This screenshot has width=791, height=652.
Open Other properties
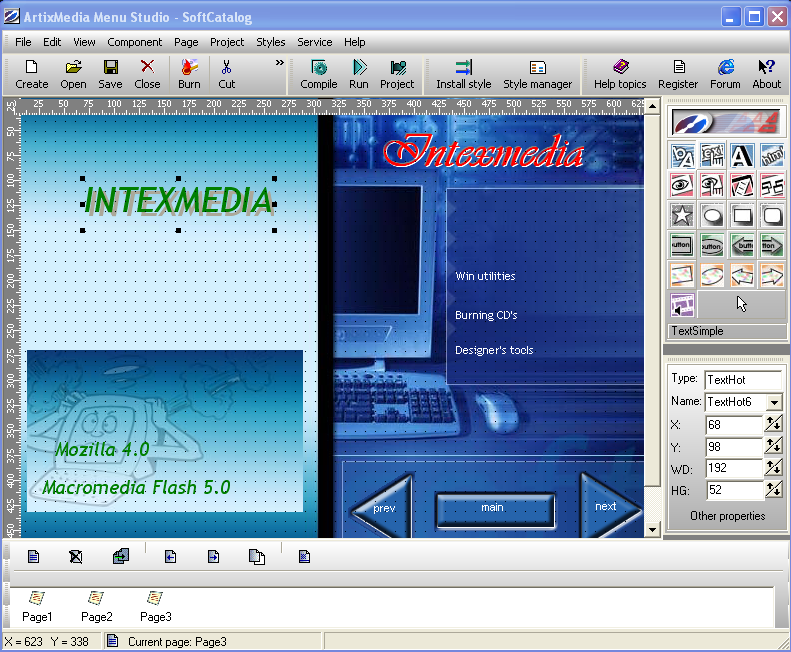point(727,516)
